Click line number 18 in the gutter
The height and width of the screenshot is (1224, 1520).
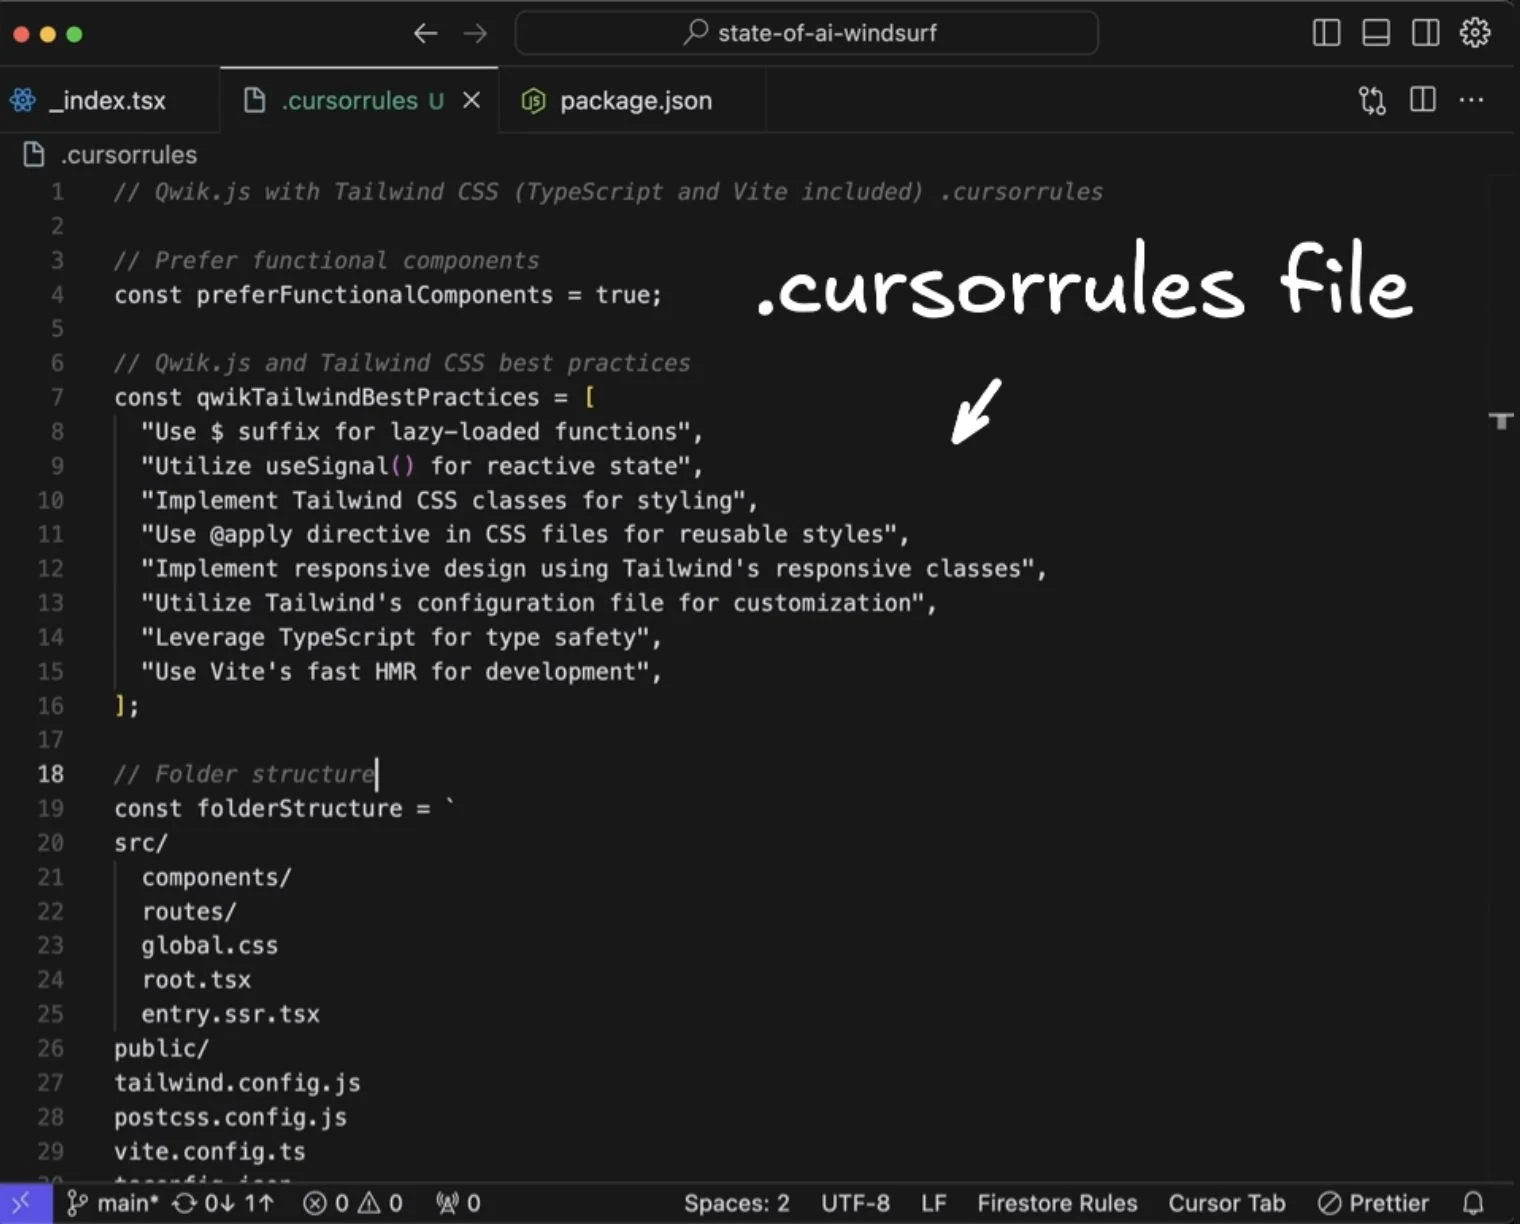pyautogui.click(x=50, y=774)
